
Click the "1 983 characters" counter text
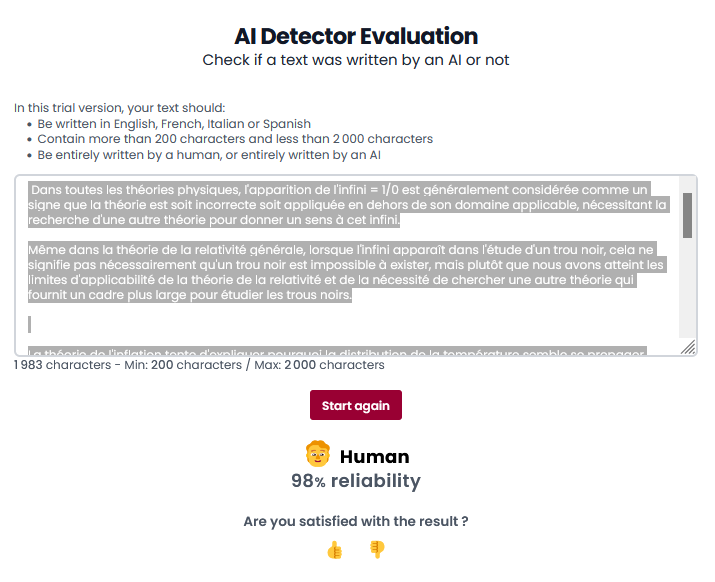(x=62, y=365)
